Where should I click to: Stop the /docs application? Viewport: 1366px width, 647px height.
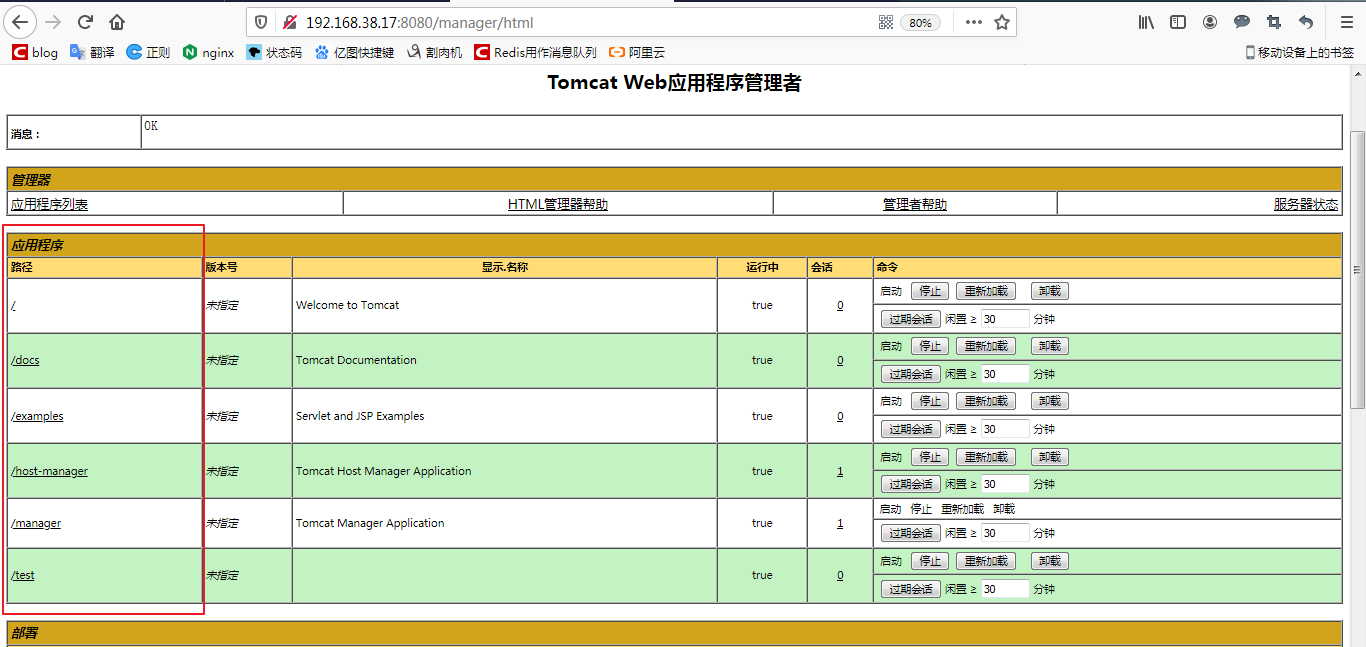point(930,346)
